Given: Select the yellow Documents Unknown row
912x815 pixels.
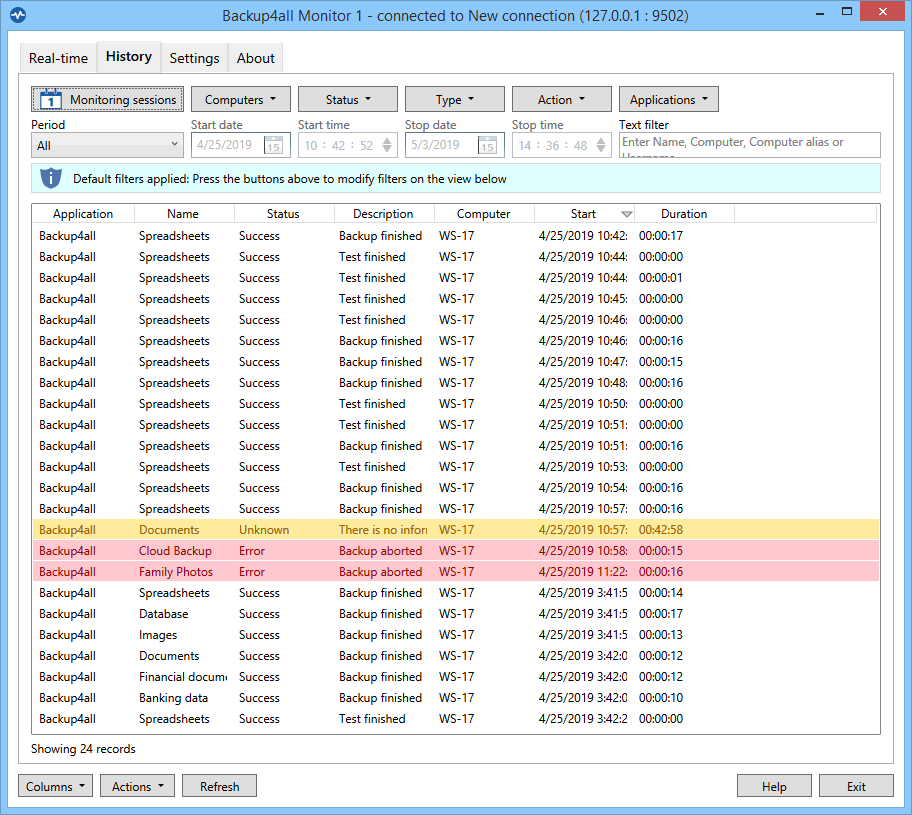Looking at the screenshot, I should click(x=456, y=529).
